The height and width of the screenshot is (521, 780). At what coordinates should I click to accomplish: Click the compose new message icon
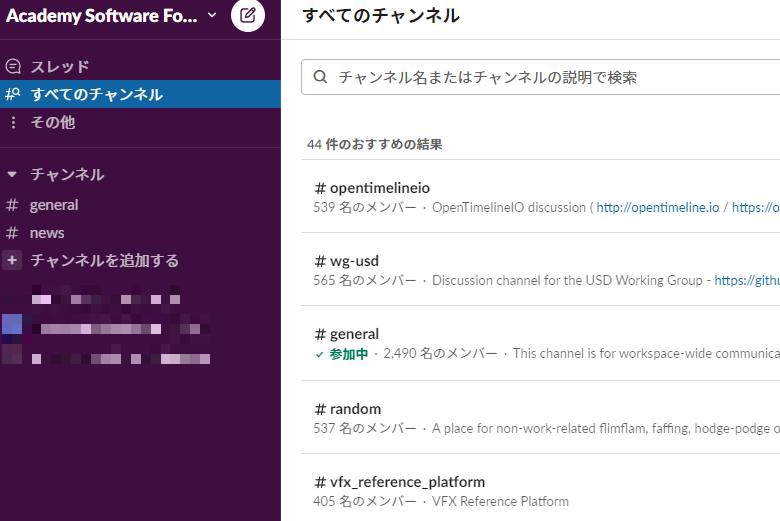coord(248,15)
